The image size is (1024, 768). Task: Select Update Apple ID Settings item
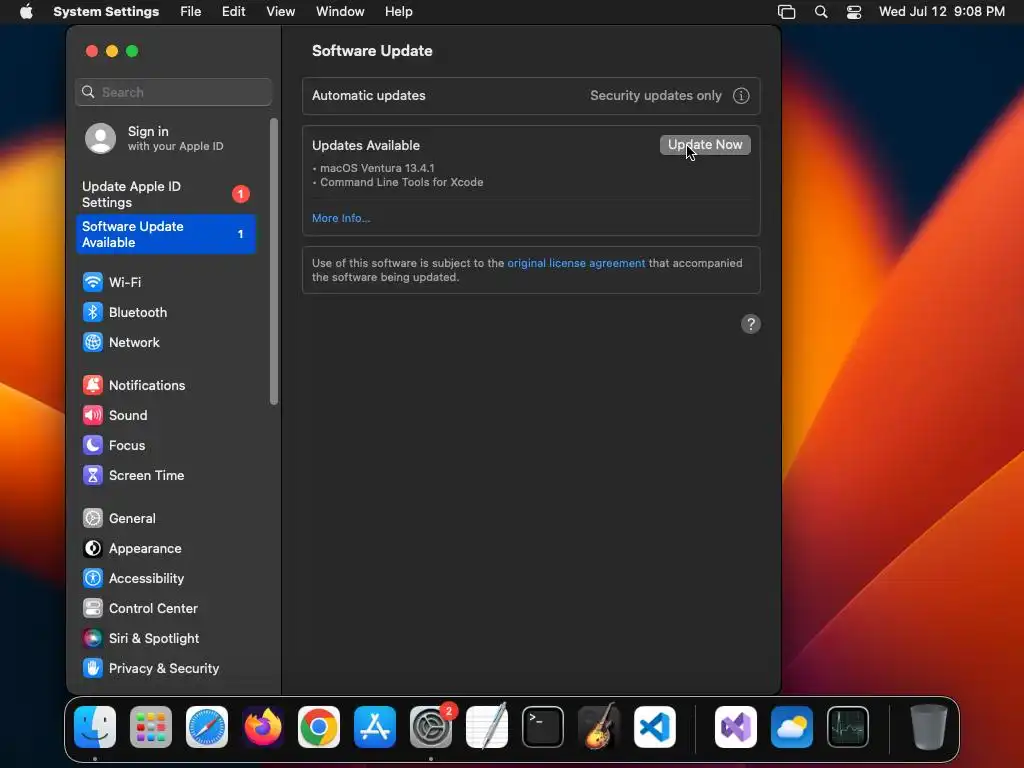(x=167, y=195)
